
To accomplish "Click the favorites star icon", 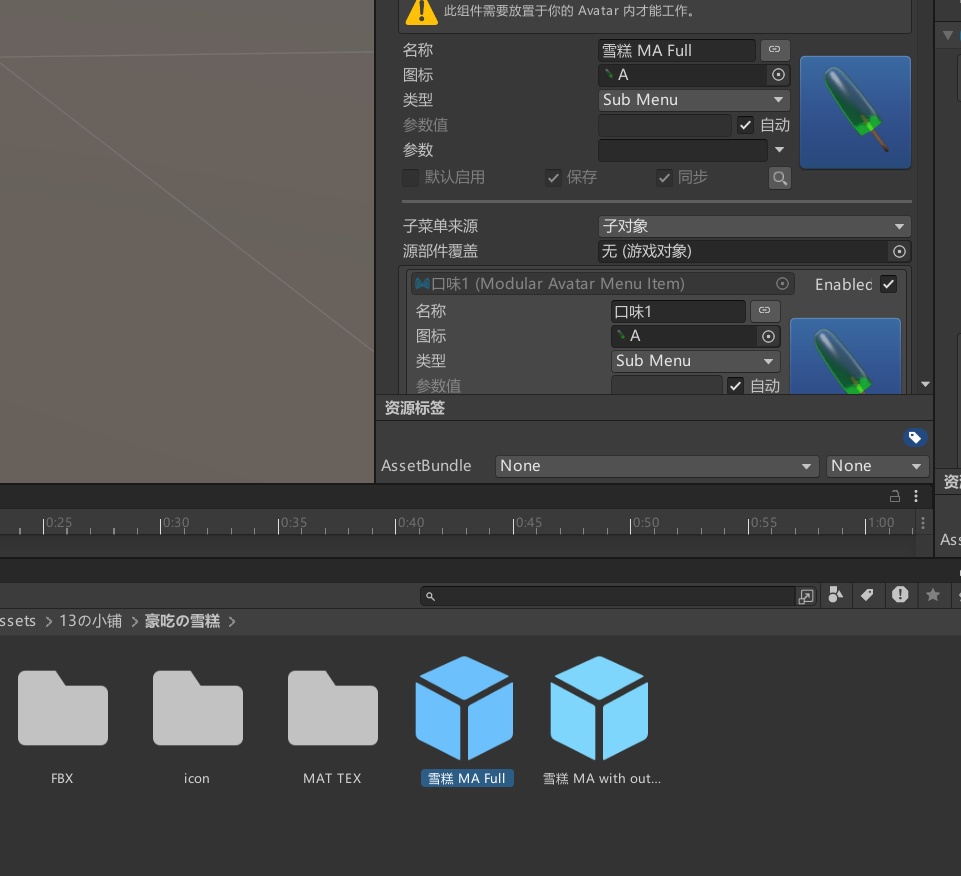I will point(933,595).
